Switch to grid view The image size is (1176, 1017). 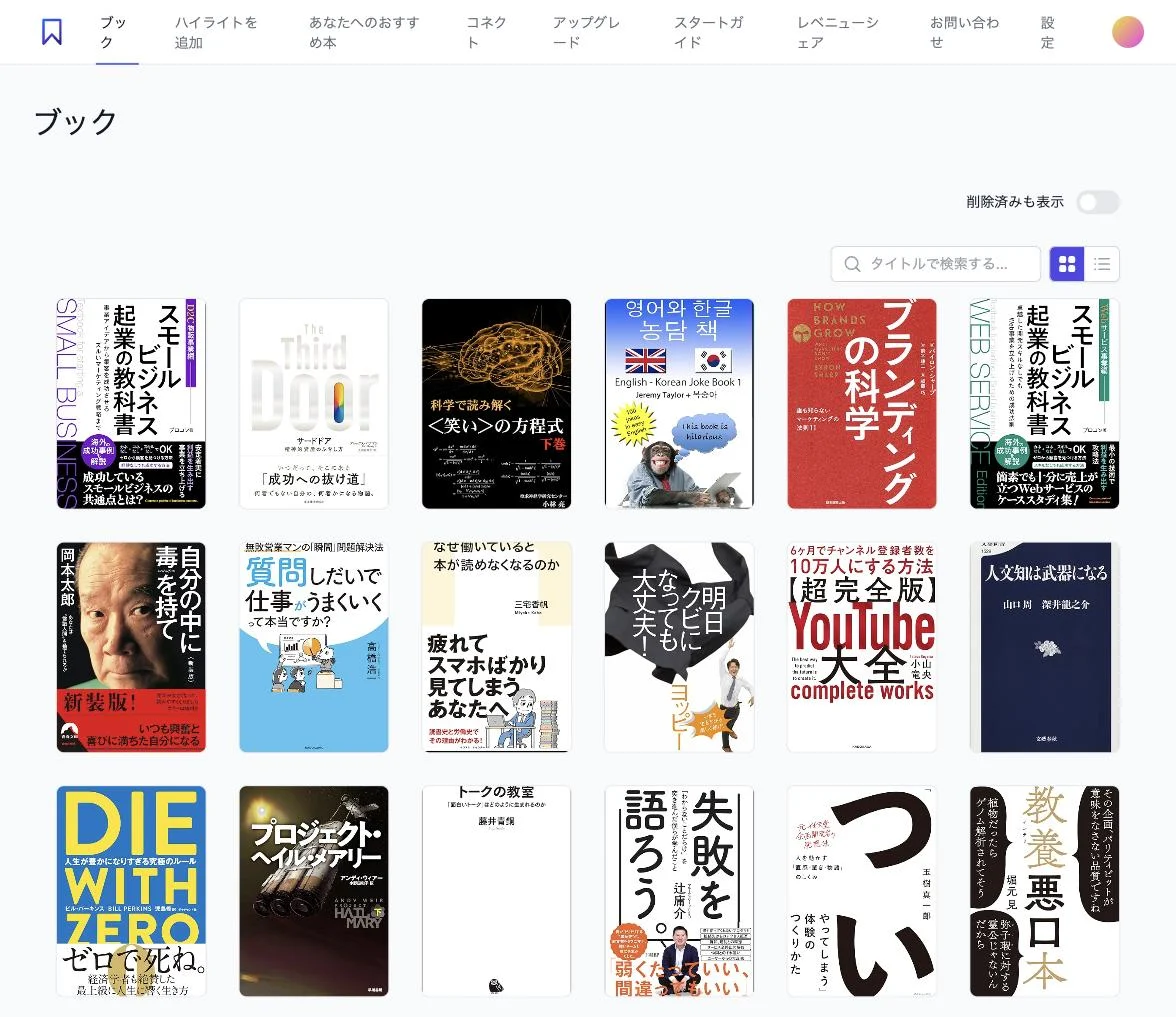[x=1066, y=264]
